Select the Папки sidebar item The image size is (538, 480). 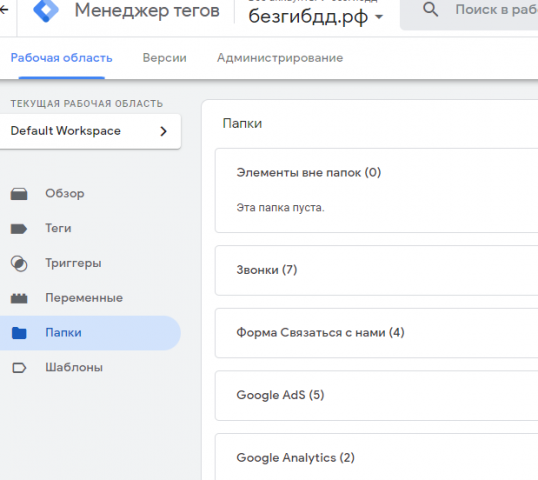(x=90, y=333)
